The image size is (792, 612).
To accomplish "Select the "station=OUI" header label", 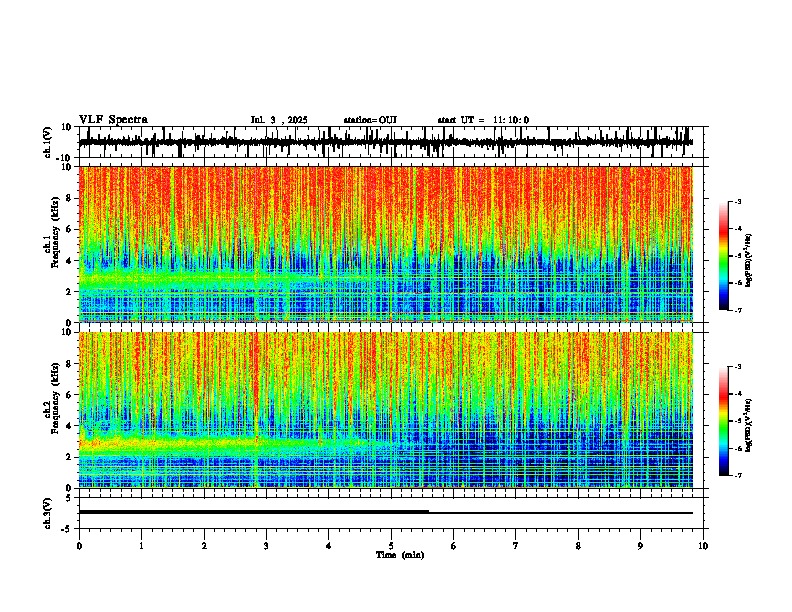I will [x=370, y=120].
